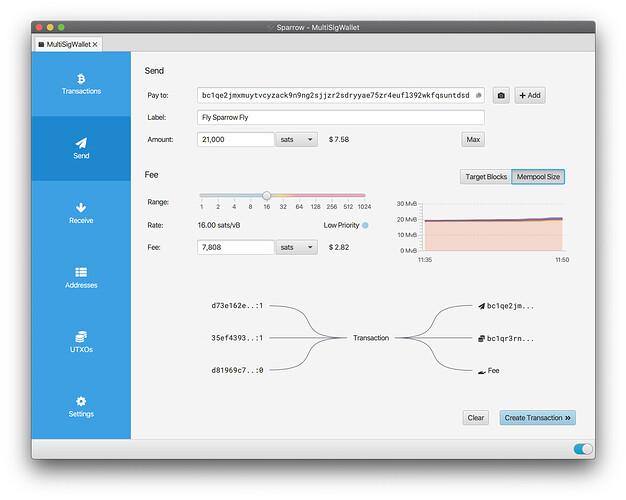This screenshot has height=500, width=626.
Task: Click the 1024 mark on fee slider
Action: [x=364, y=206]
